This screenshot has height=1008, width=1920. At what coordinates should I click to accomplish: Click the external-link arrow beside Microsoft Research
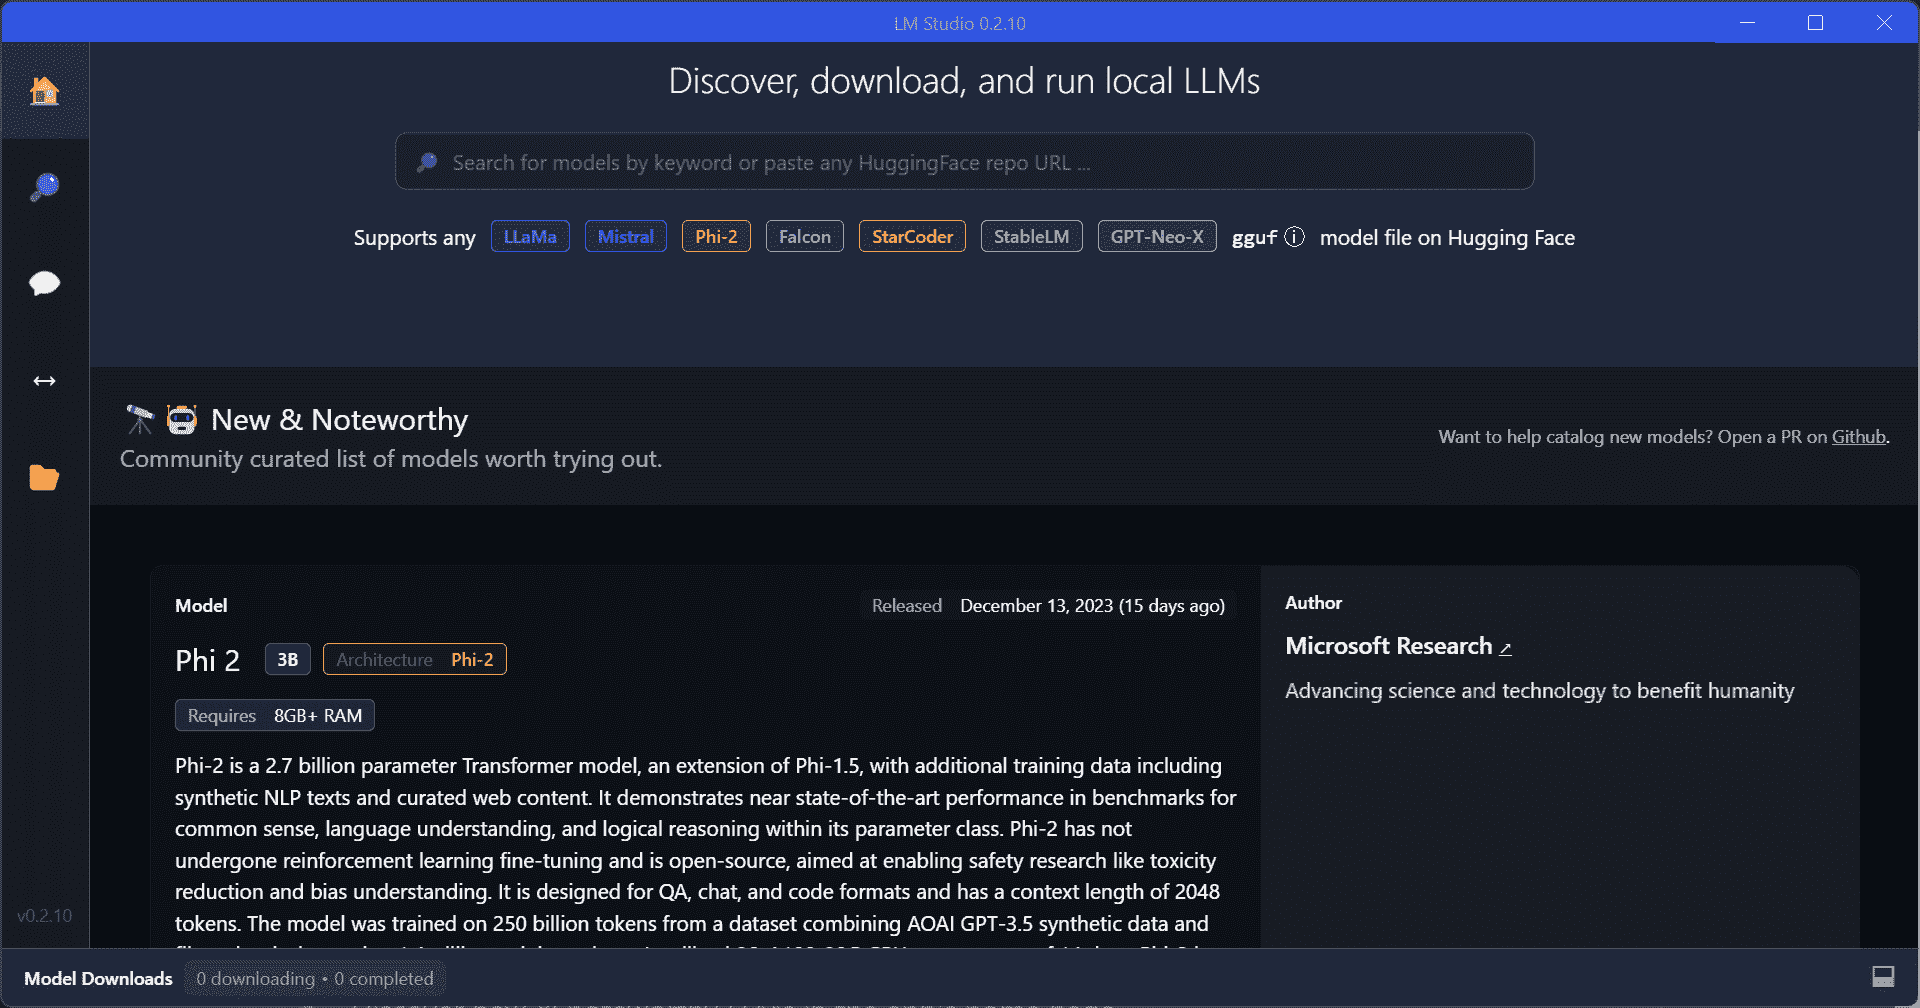1505,647
